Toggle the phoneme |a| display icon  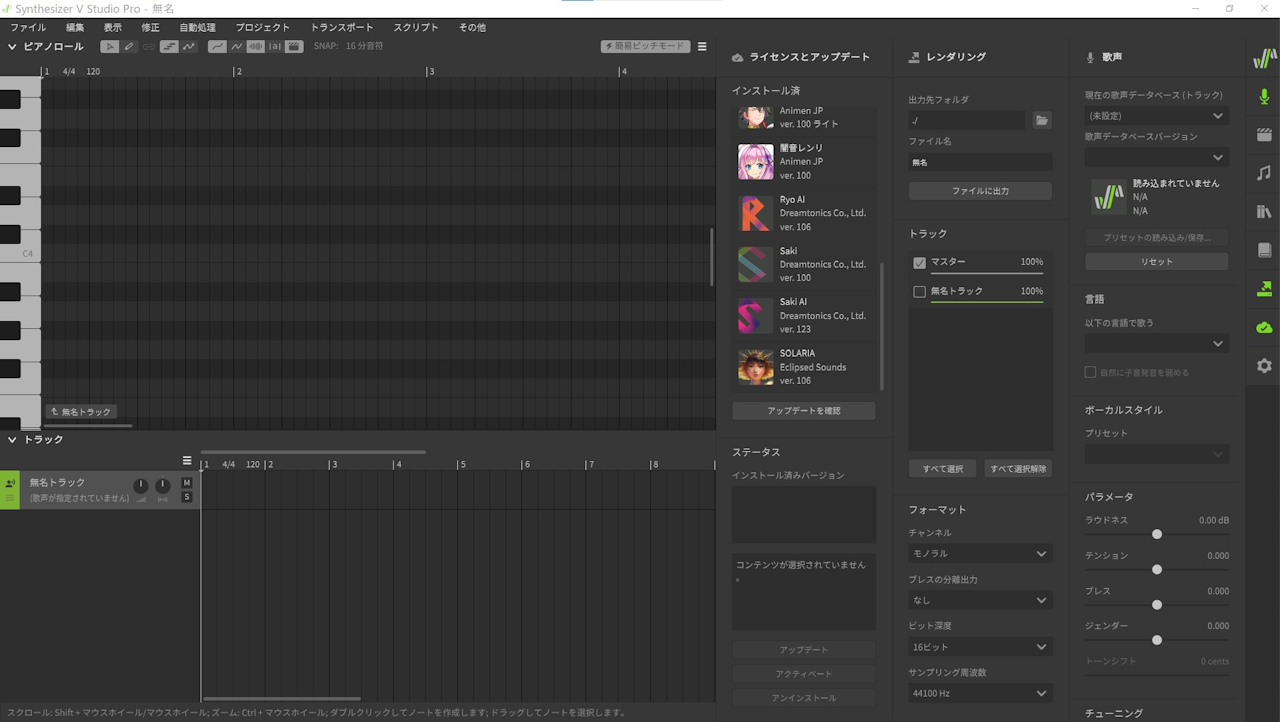(x=275, y=46)
